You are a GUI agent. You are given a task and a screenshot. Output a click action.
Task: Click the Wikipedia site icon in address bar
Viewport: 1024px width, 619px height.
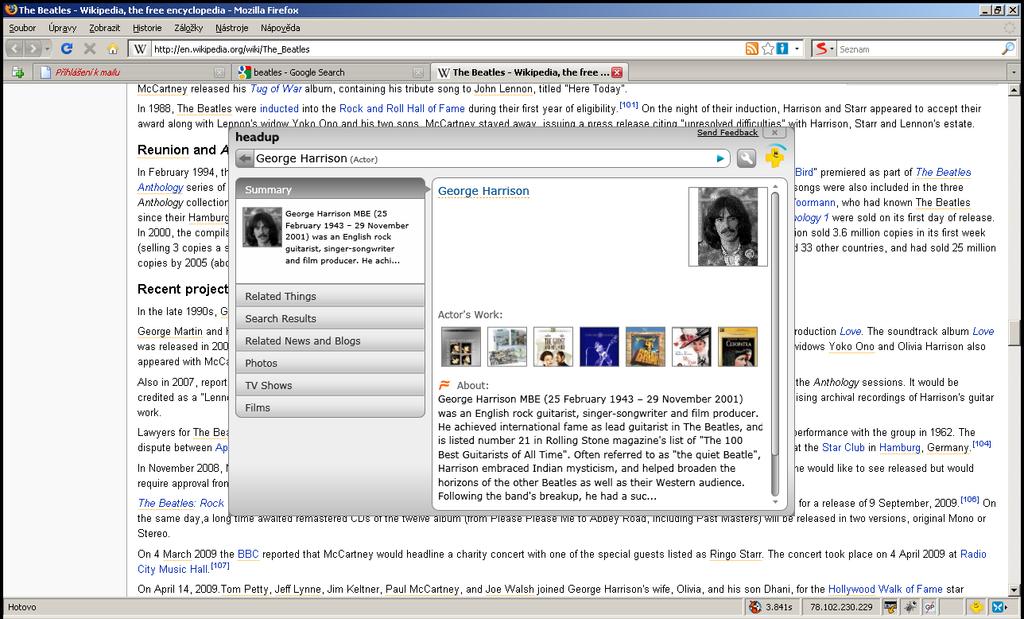coord(140,49)
